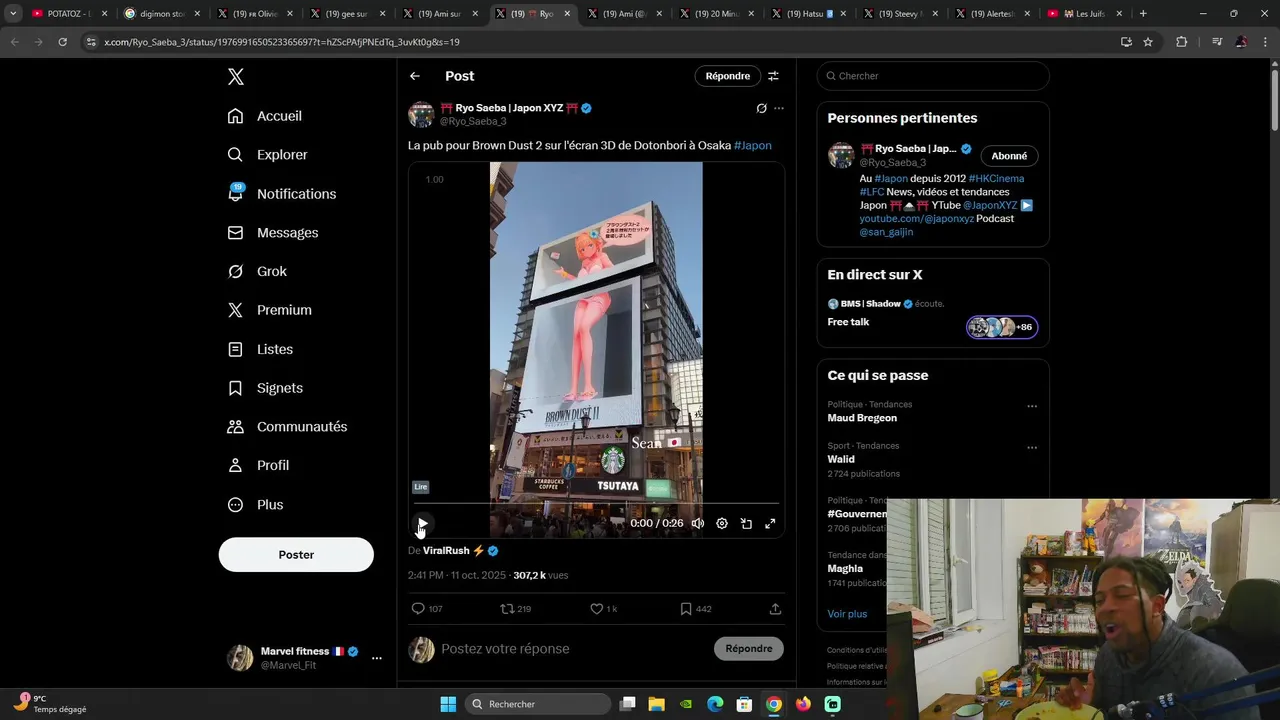Open the #HKCinema hashtag in bio
Screen dimensions: 1280x720
pyautogui.click(x=996, y=179)
